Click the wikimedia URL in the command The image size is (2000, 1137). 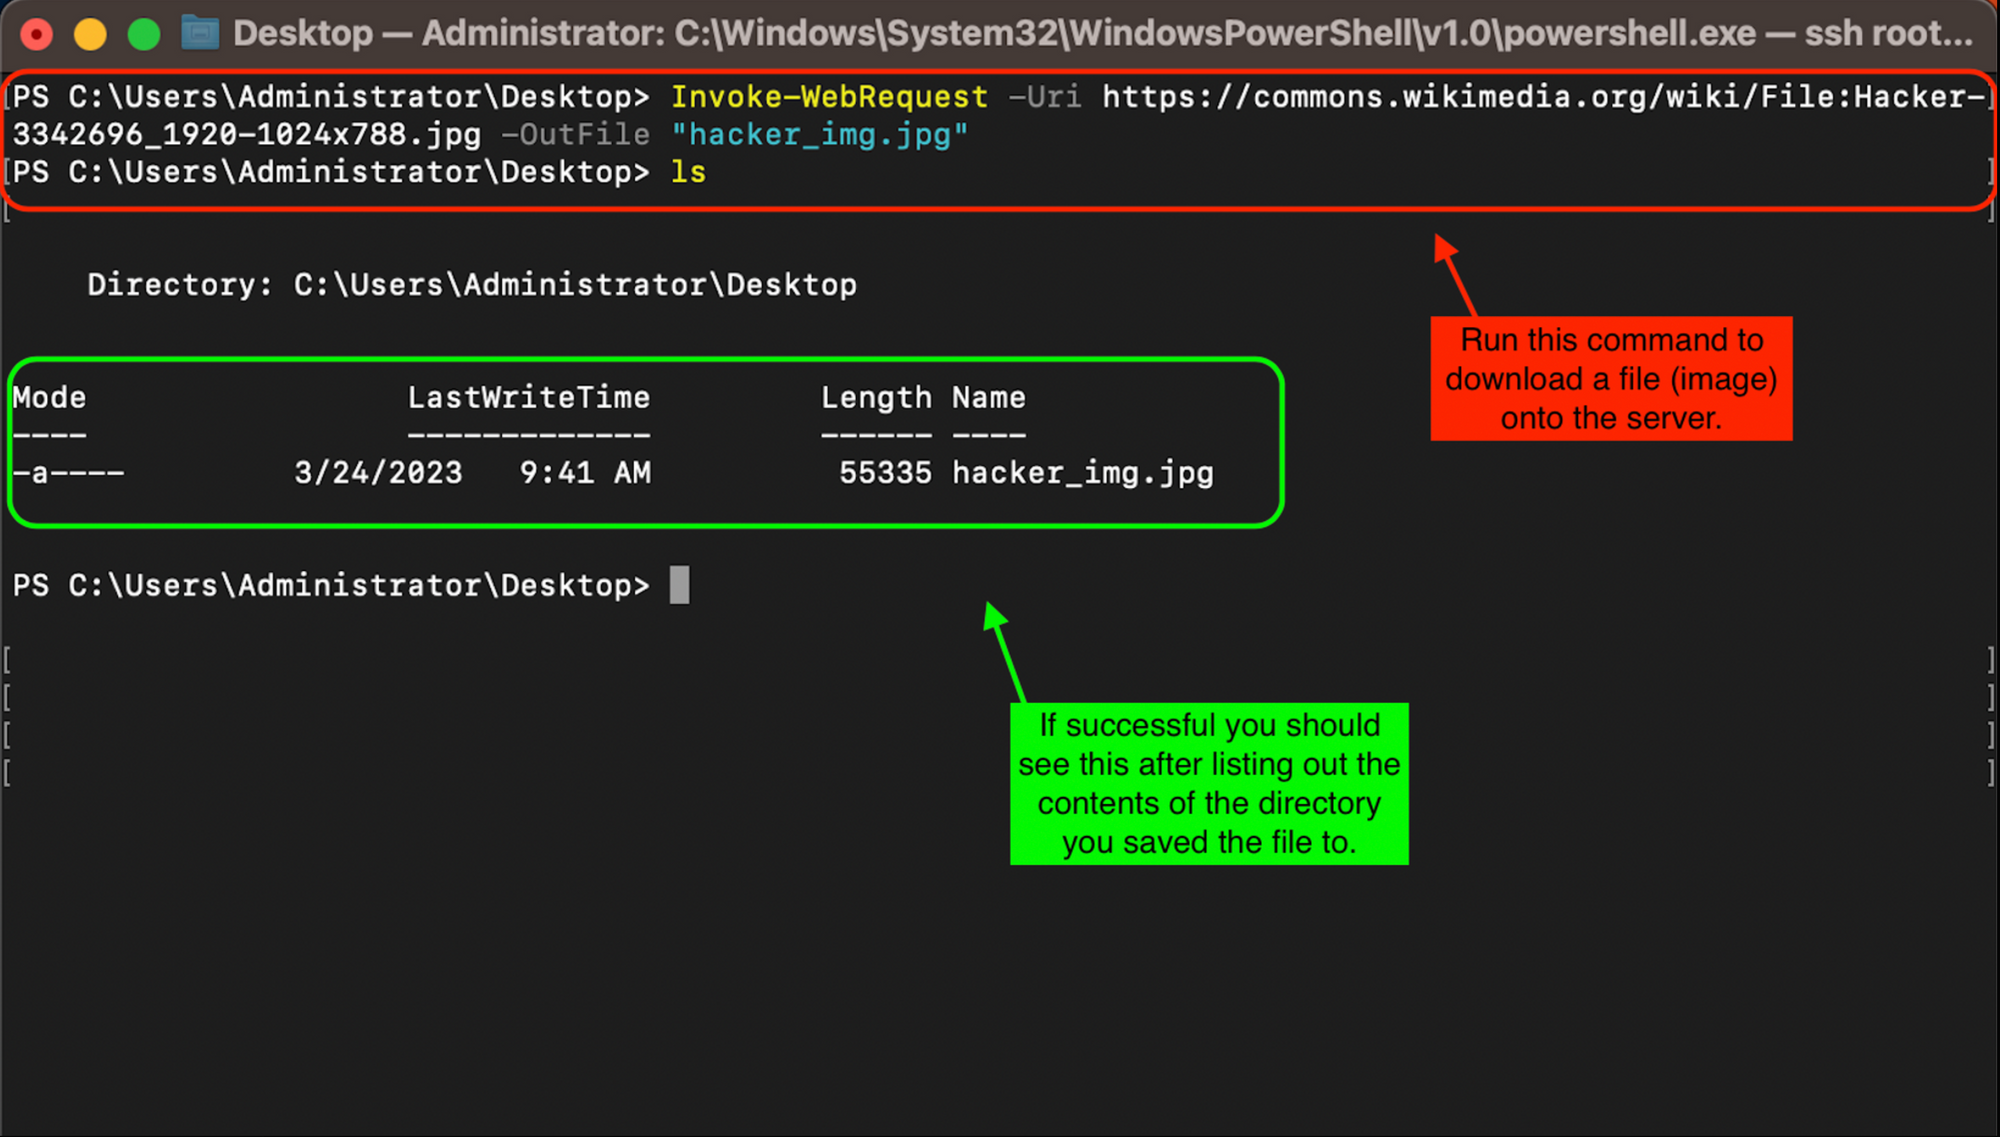tap(1540, 97)
